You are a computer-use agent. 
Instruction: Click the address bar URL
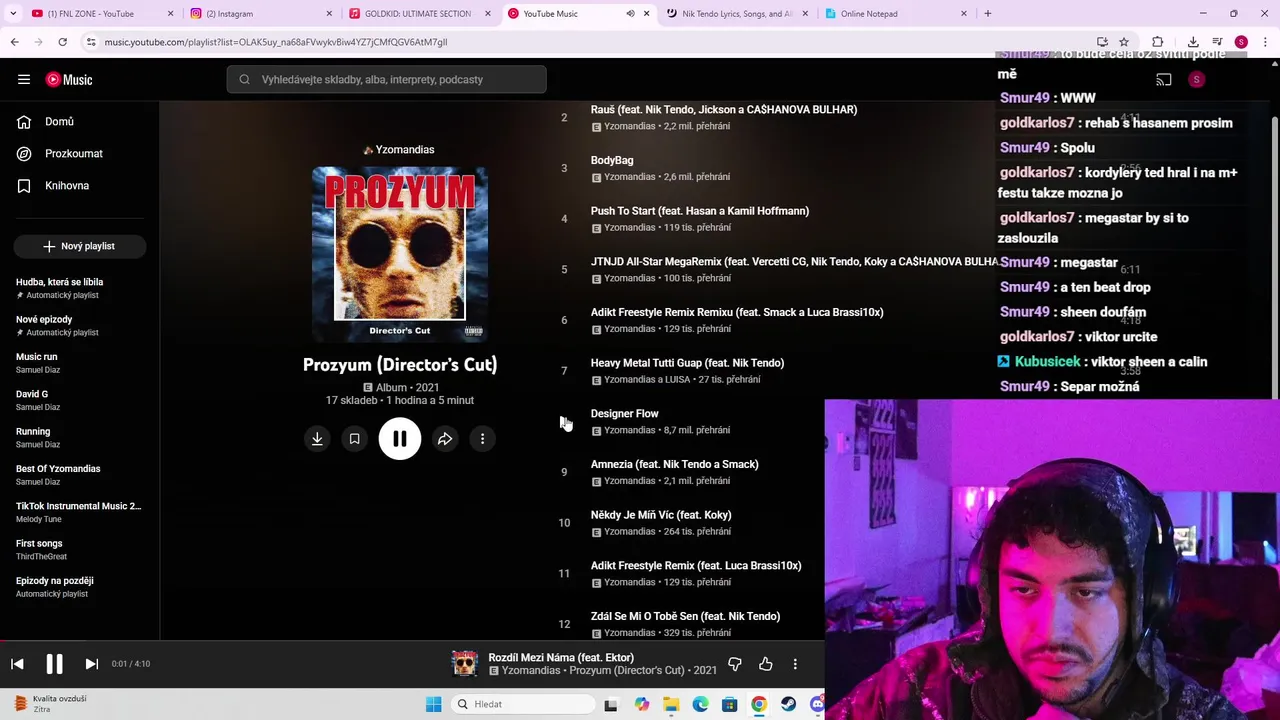click(276, 42)
